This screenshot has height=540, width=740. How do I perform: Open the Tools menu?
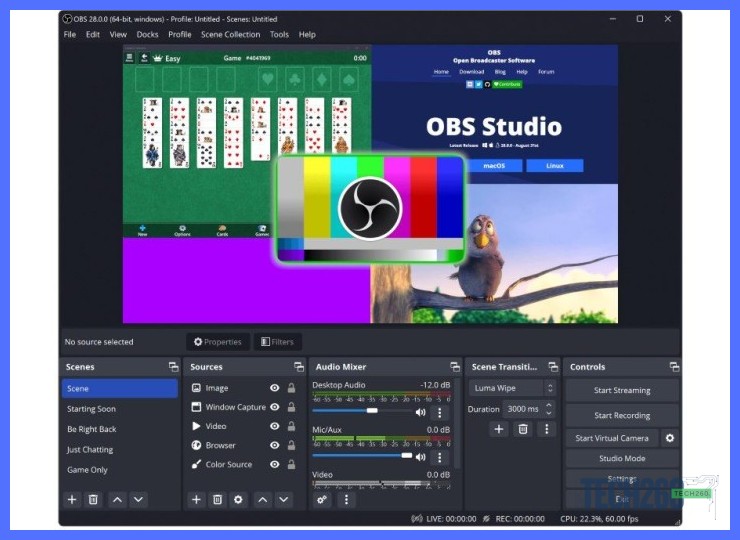(279, 34)
